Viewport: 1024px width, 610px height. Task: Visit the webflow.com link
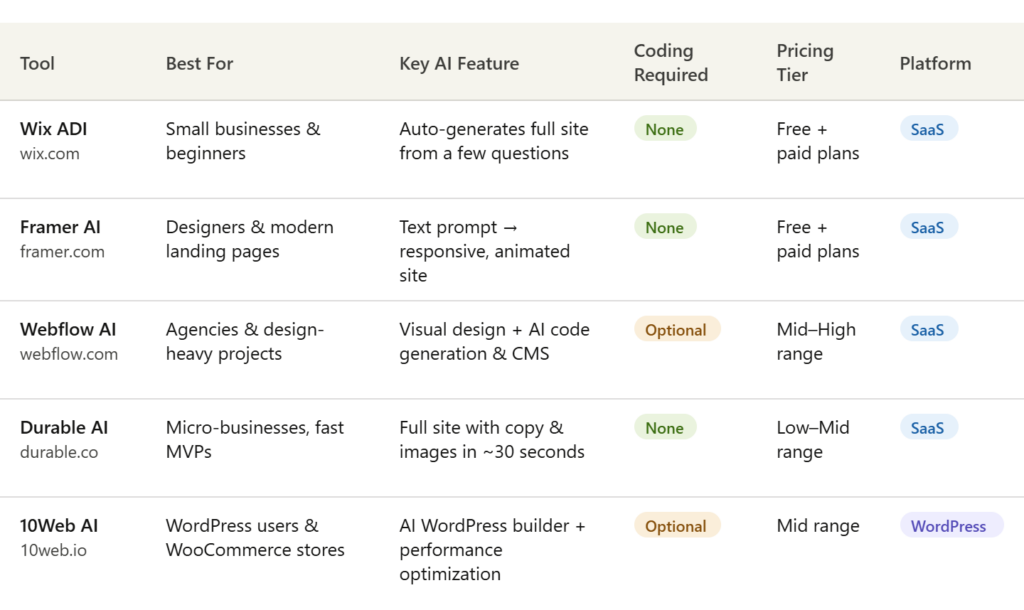(x=68, y=354)
